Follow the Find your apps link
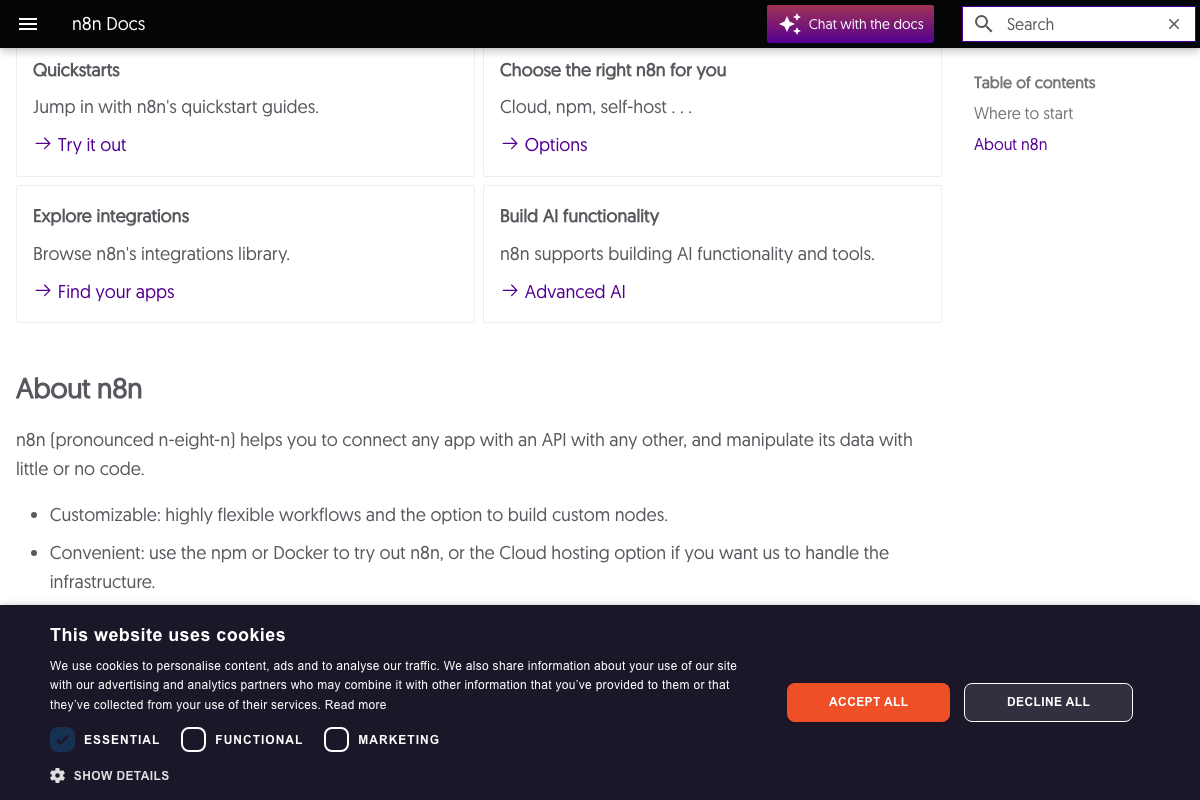1200x800 pixels. (x=116, y=291)
